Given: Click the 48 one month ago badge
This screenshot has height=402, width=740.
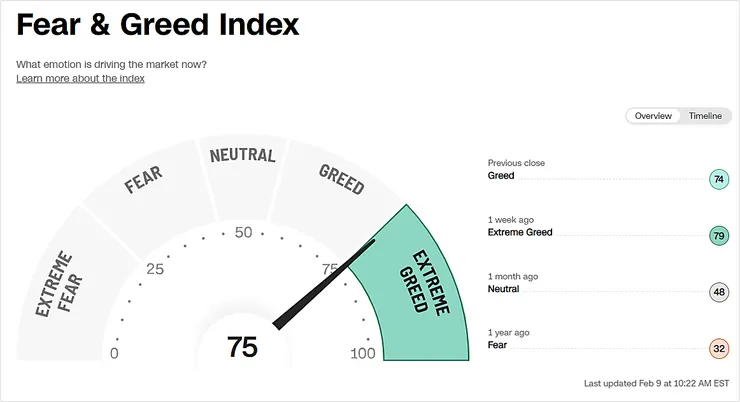Looking at the screenshot, I should (718, 293).
